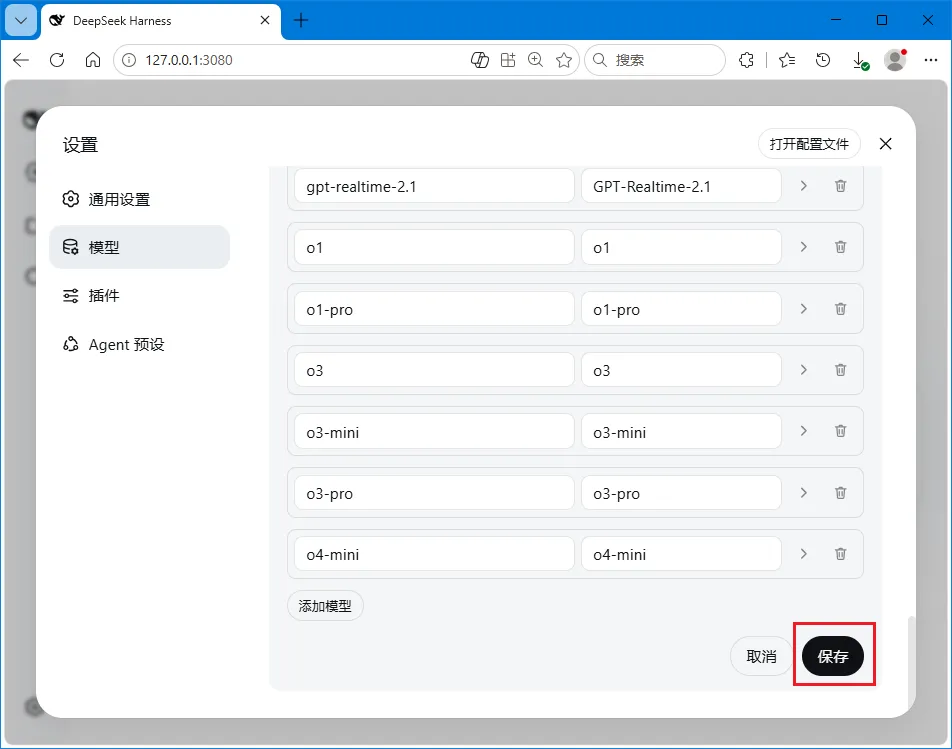952x749 pixels.
Task: Delete the o1-pro model row
Action: click(x=840, y=309)
